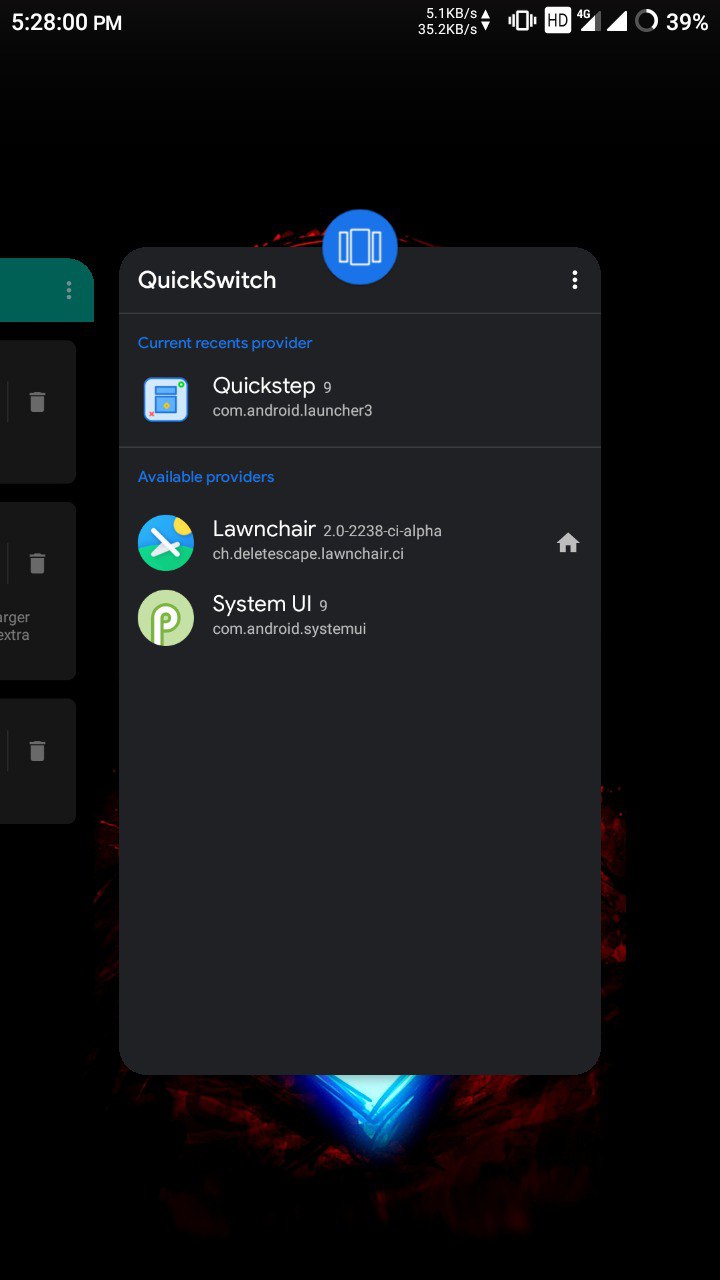
Task: Tap the Current recents provider header
Action: (225, 343)
